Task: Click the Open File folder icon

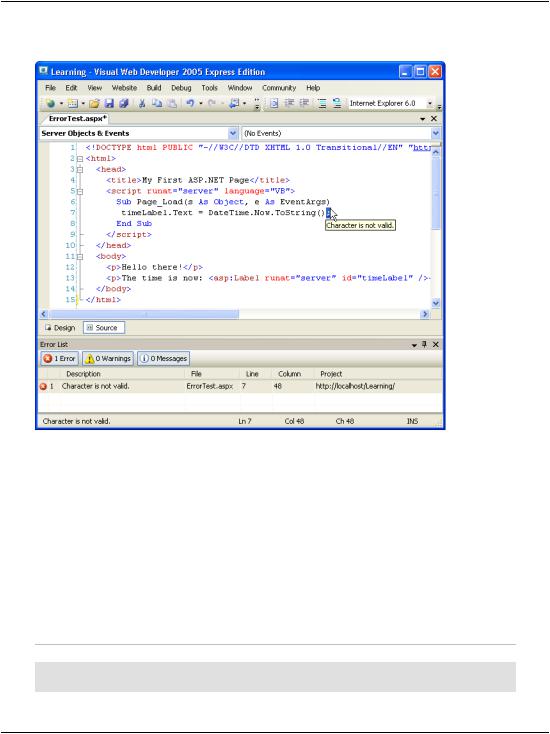Action: point(94,103)
